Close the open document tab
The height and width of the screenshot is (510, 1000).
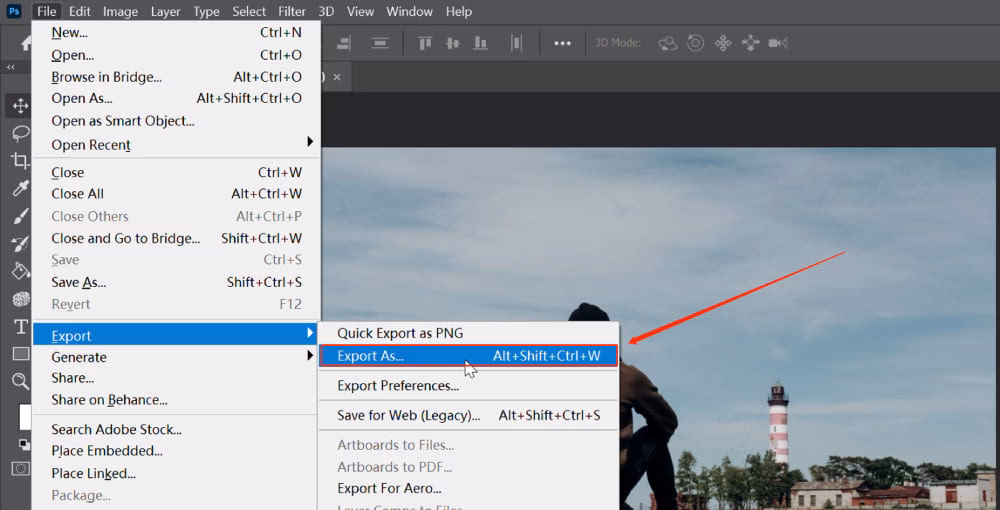[x=337, y=77]
